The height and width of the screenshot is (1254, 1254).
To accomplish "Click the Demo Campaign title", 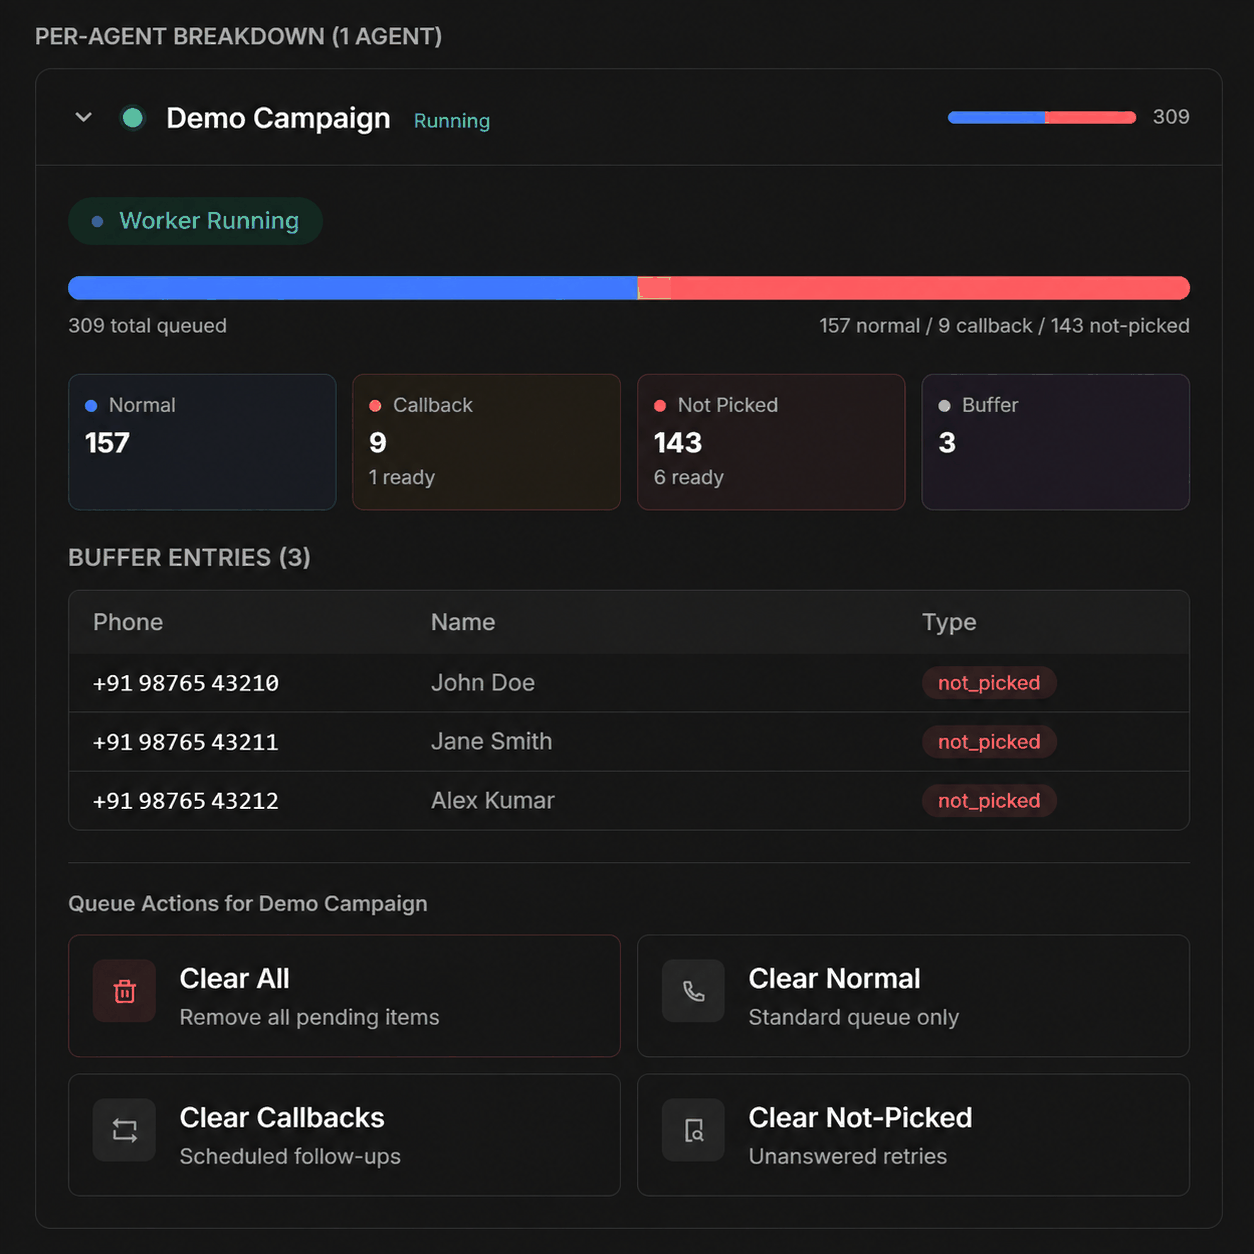I will [278, 118].
